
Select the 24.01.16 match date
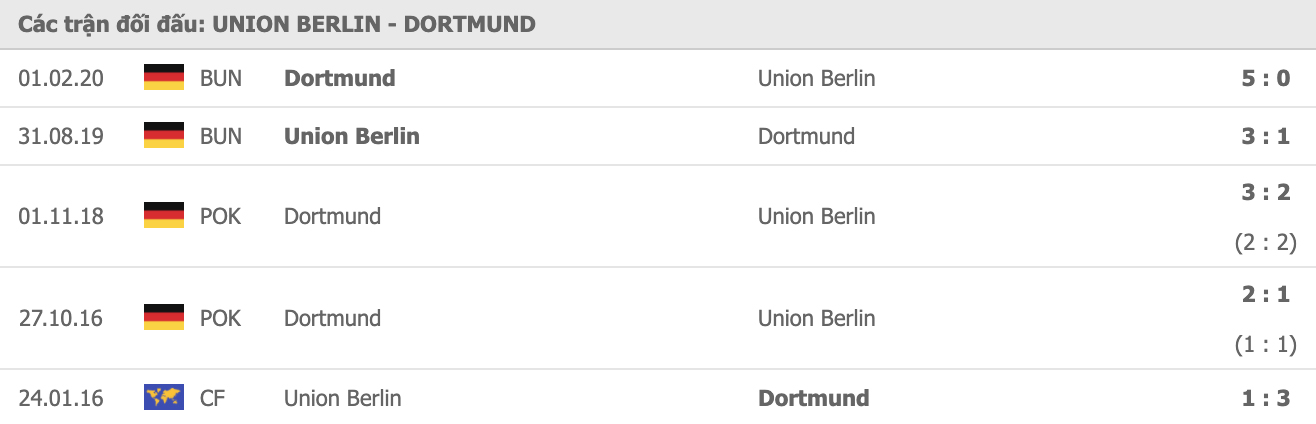pos(61,398)
